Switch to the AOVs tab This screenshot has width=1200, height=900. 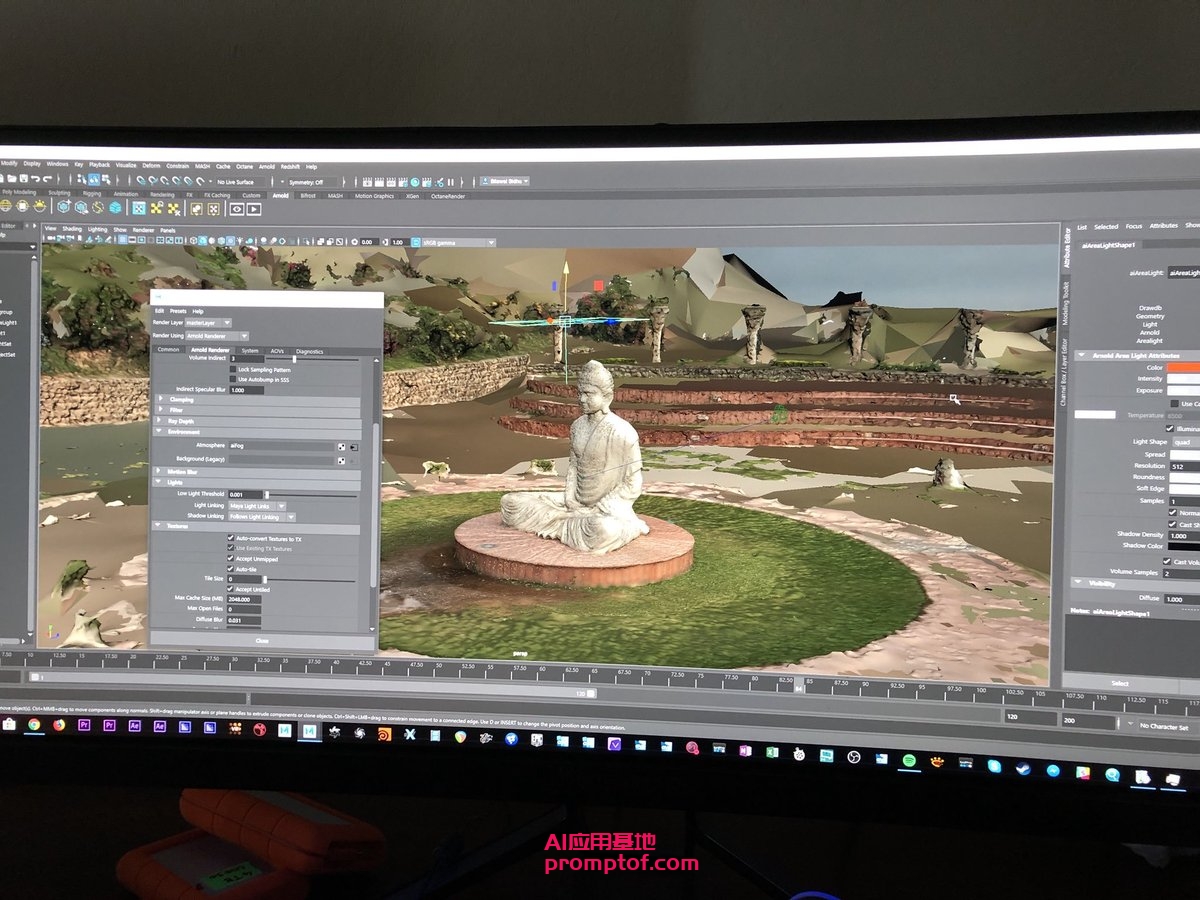277,351
